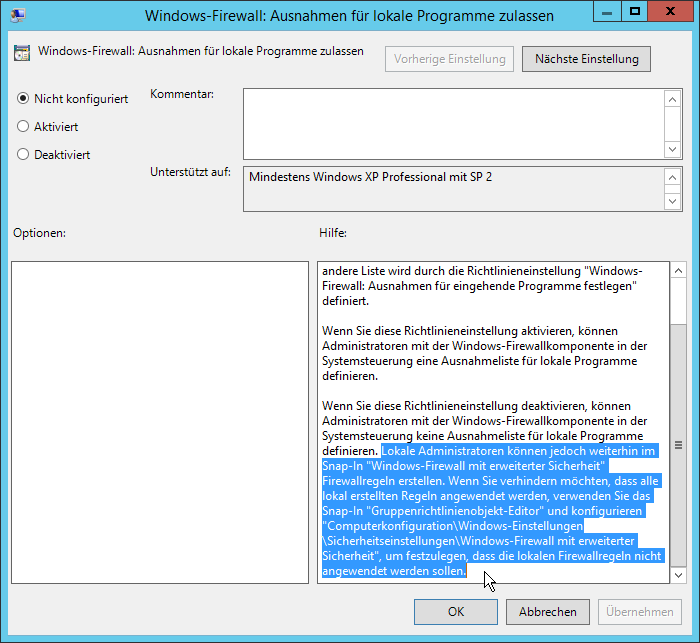Maximize the policy dialog window
Image resolution: width=700 pixels, height=643 pixels.
634,12
